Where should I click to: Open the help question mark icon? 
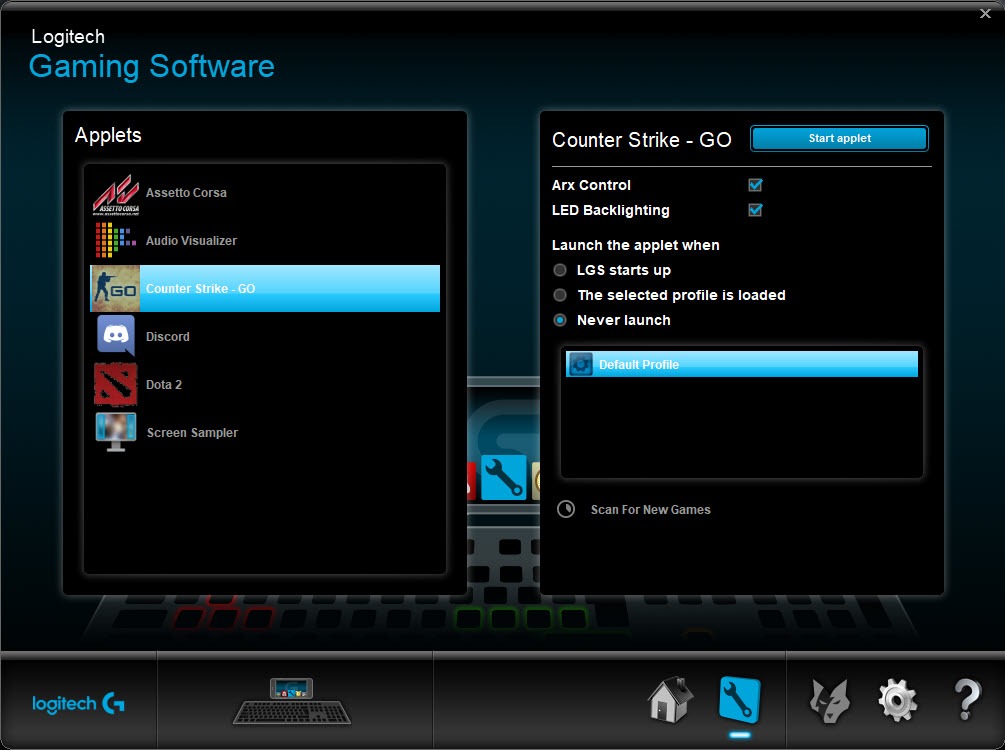[967, 700]
